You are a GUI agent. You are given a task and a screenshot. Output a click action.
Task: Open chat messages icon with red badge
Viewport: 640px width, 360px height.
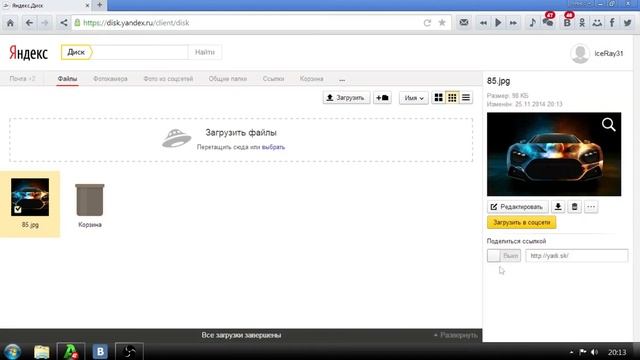[548, 22]
